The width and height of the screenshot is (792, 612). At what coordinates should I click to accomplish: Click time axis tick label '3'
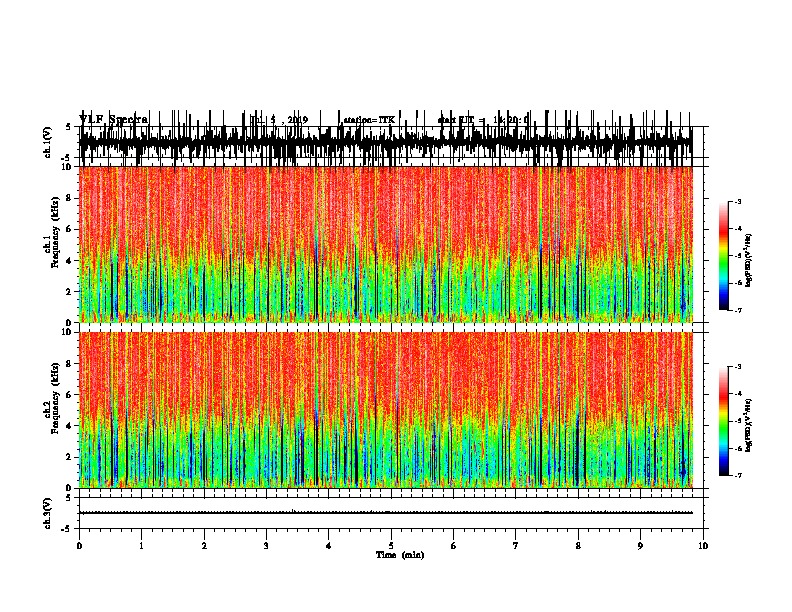[266, 546]
